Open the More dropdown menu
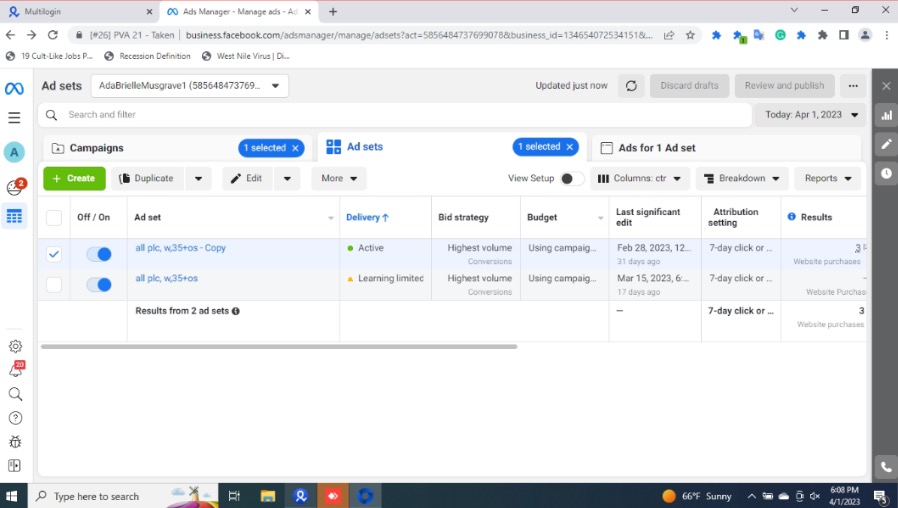This screenshot has height=508, width=898. click(339, 178)
